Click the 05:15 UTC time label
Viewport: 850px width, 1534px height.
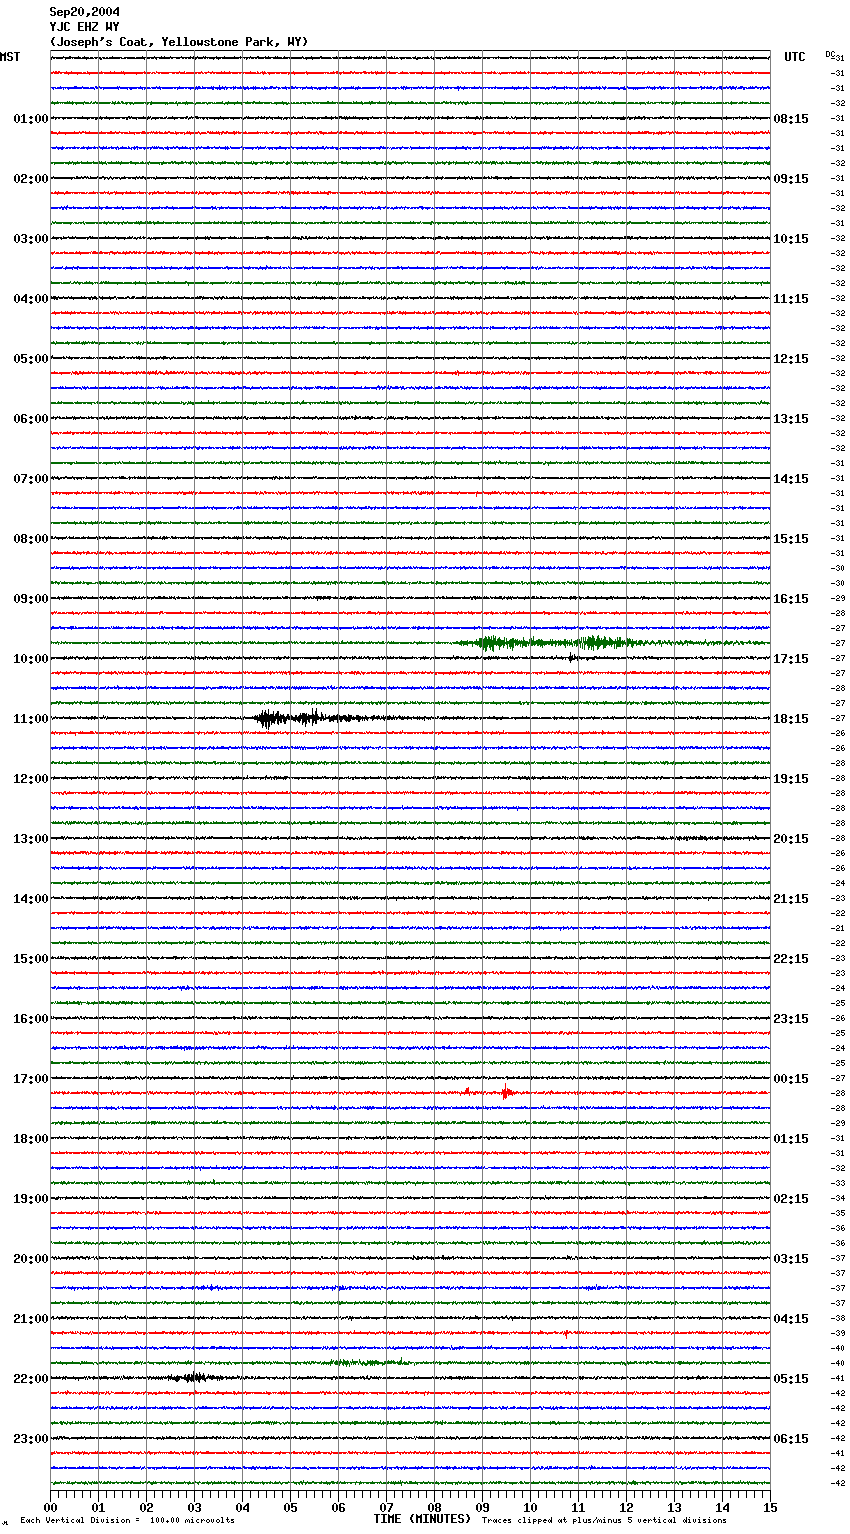[791, 1379]
